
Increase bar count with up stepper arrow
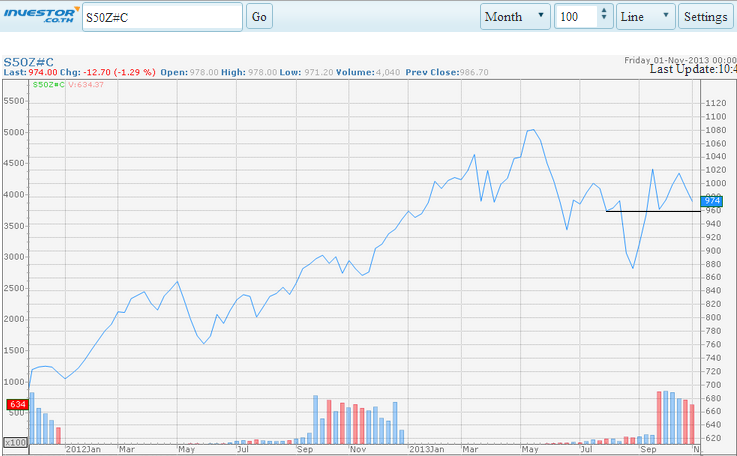[x=604, y=10]
